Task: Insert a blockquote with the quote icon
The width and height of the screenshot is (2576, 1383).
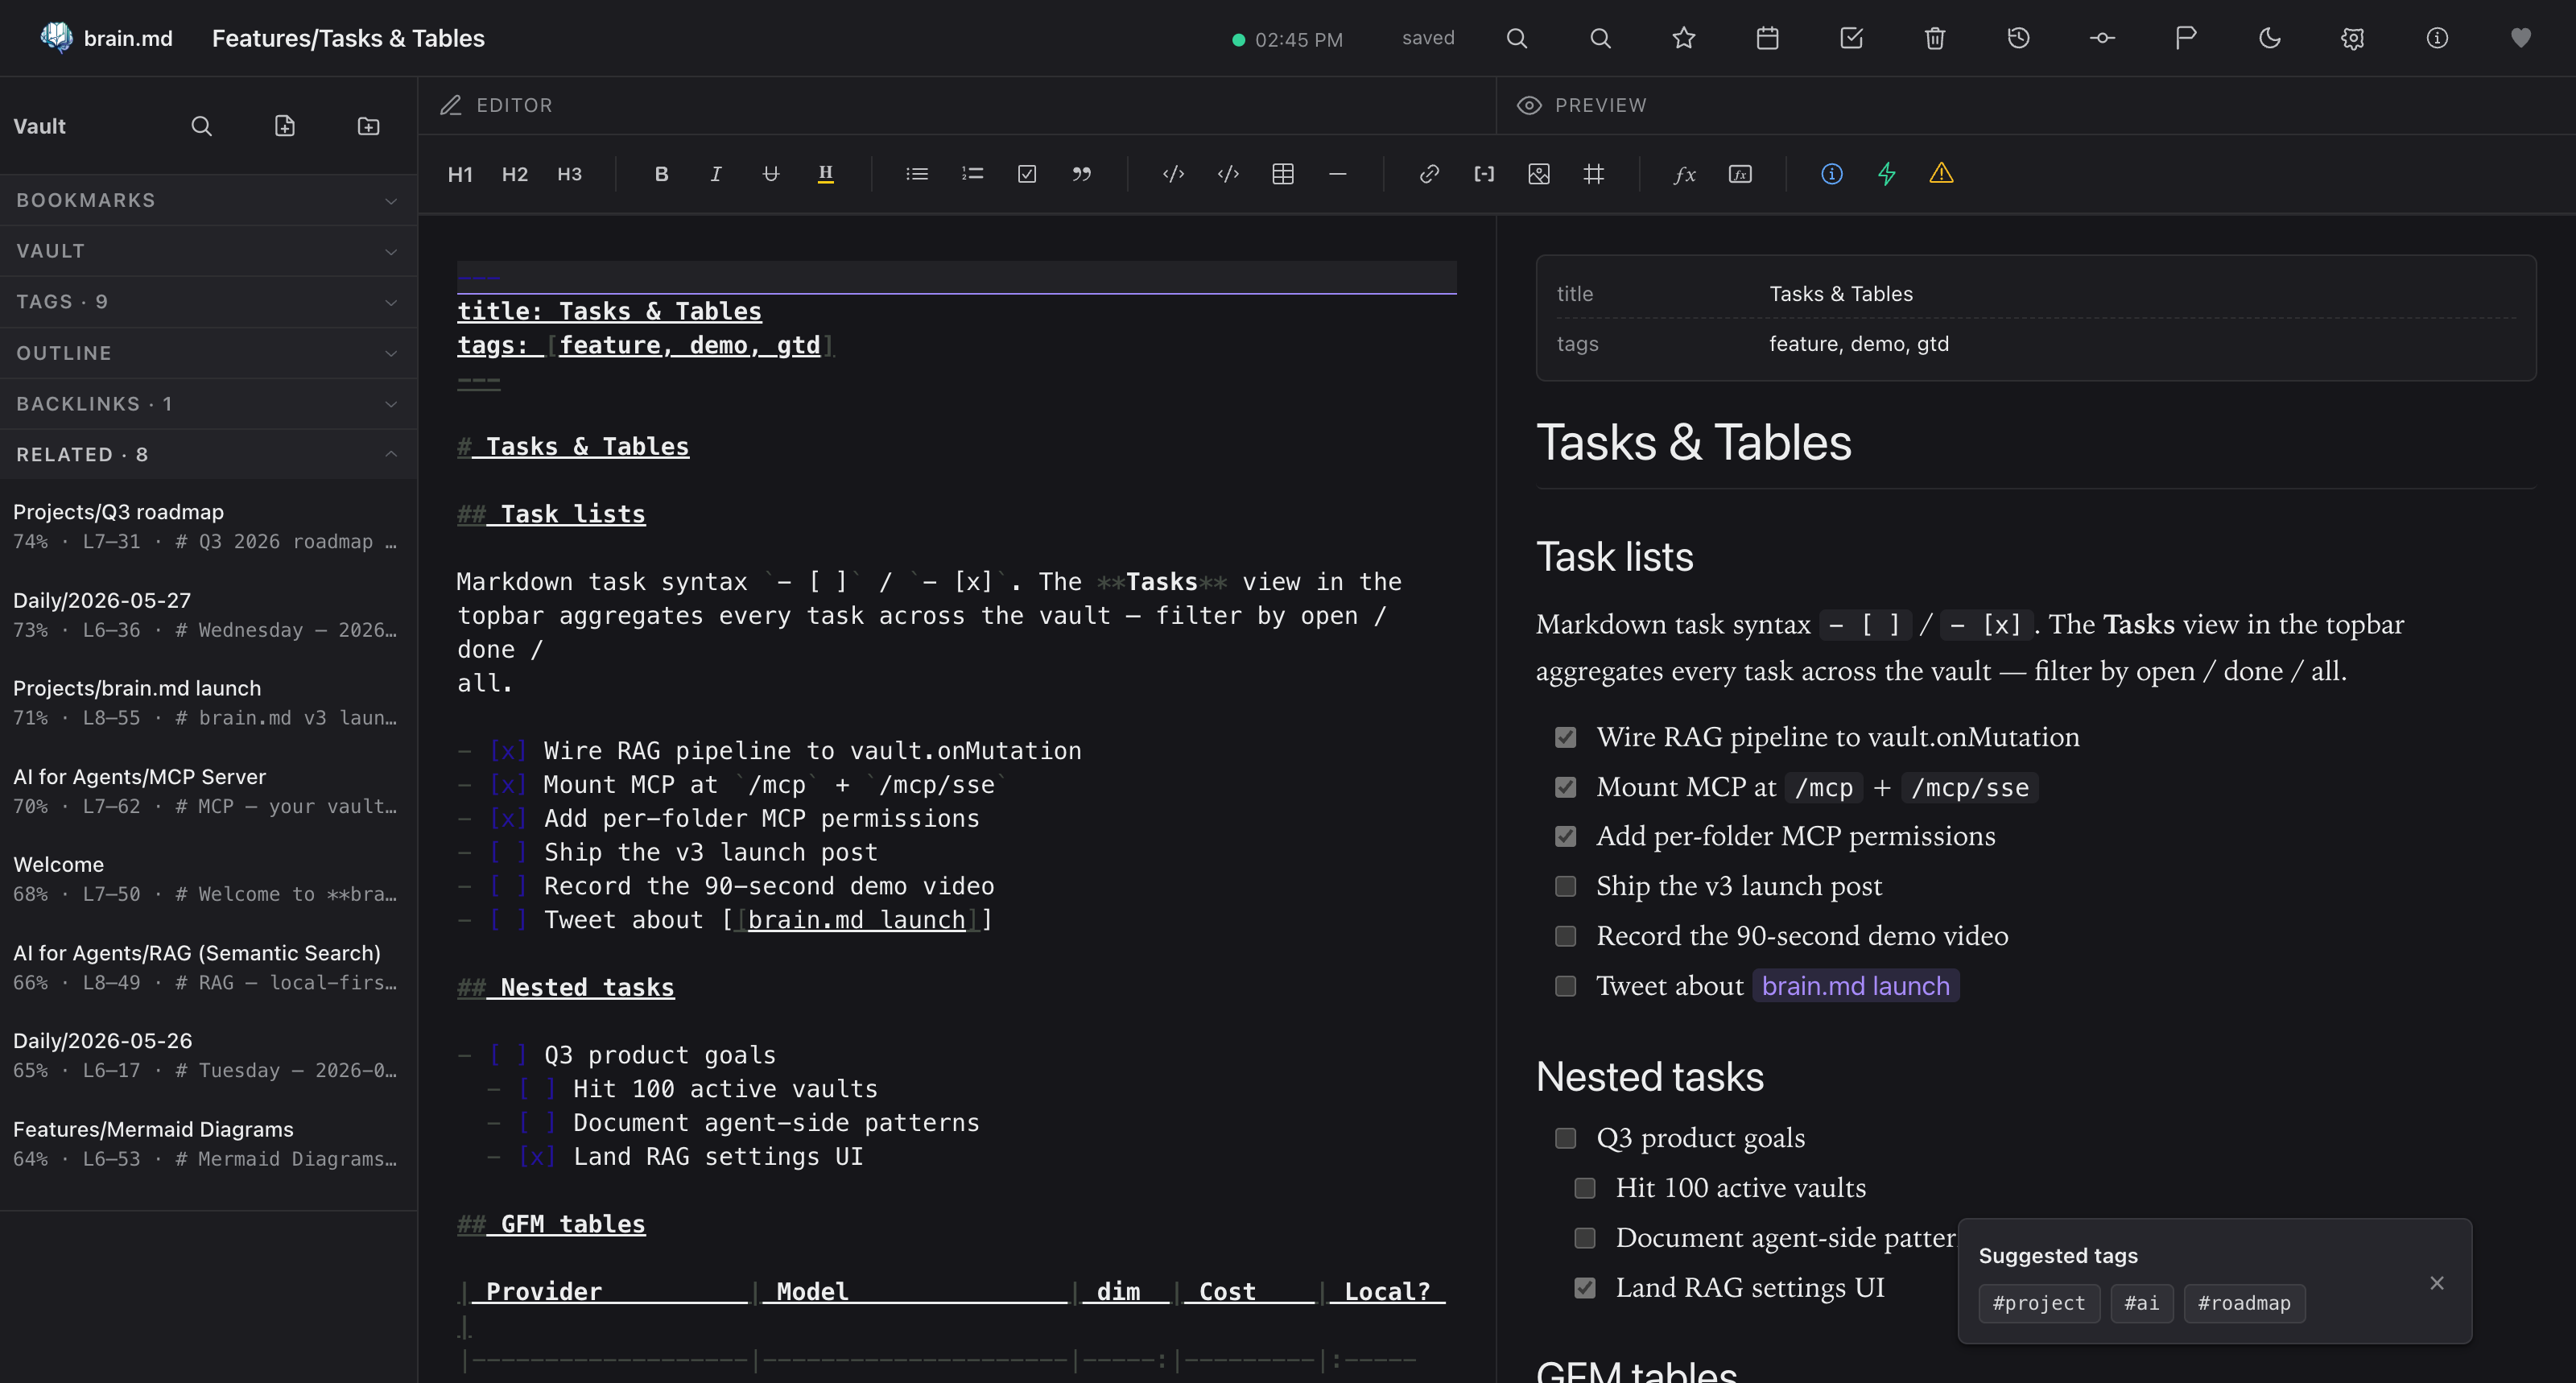Action: [1081, 174]
